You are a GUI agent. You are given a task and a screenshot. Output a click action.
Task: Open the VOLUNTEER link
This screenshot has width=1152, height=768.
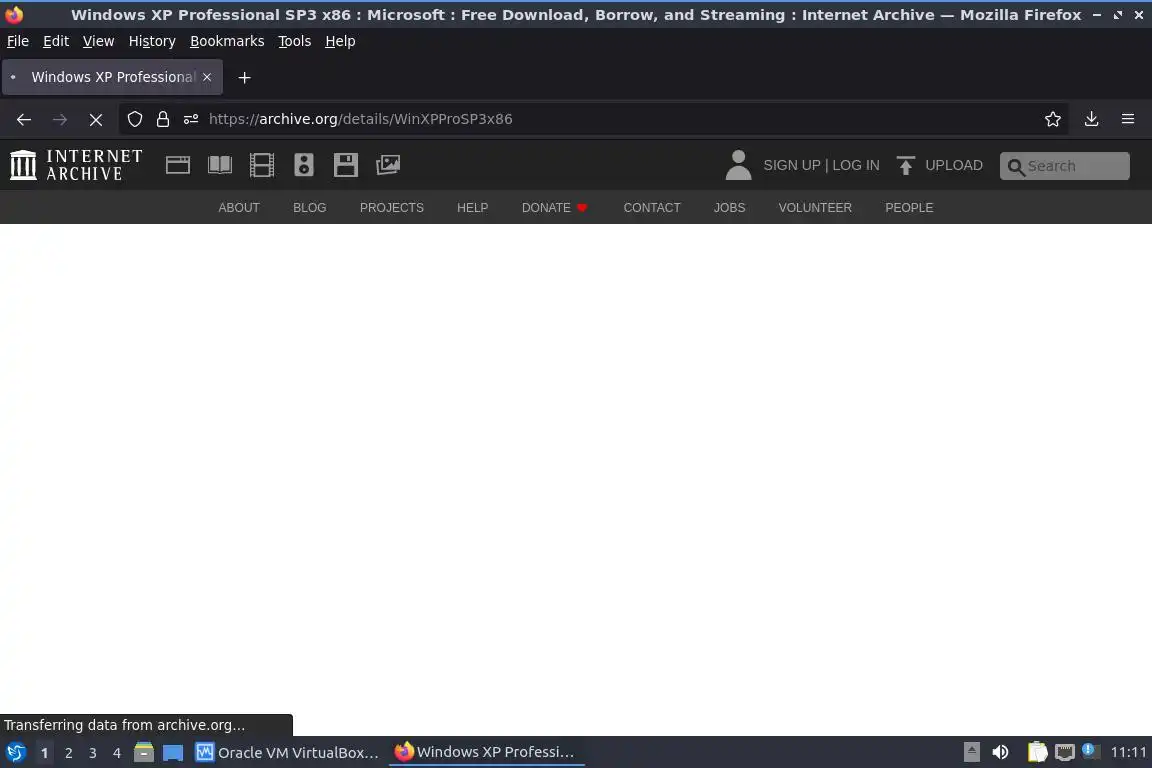815,208
